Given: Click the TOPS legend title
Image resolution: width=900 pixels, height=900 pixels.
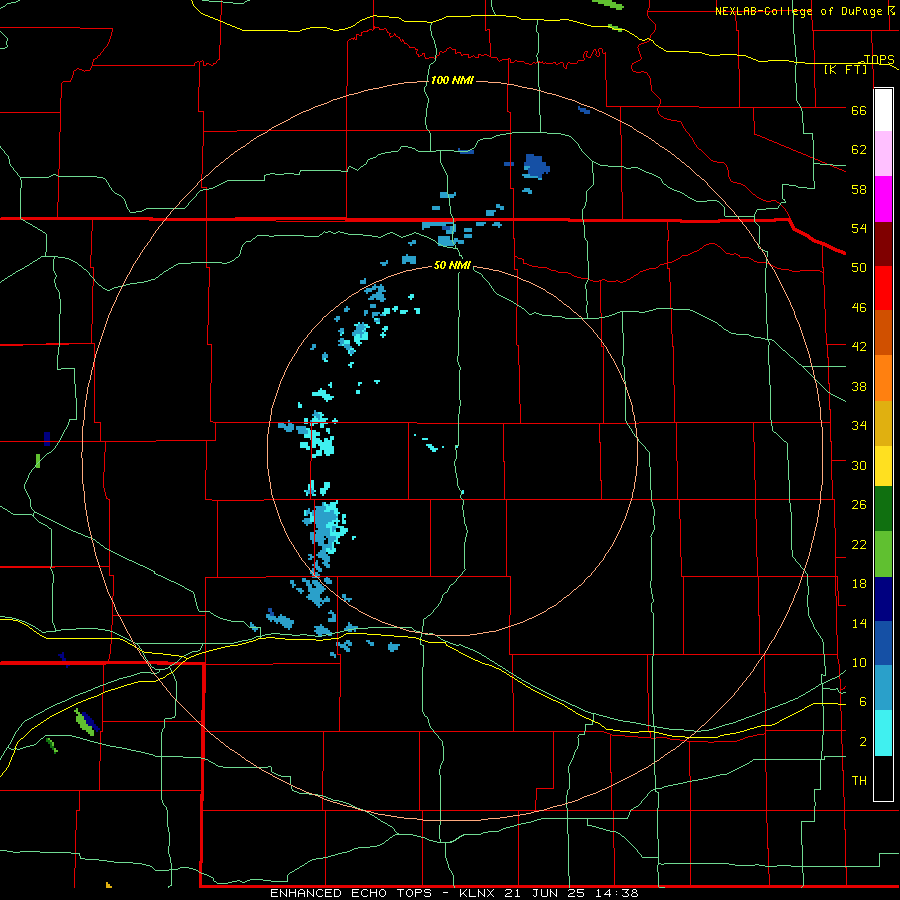Looking at the screenshot, I should tap(879, 59).
